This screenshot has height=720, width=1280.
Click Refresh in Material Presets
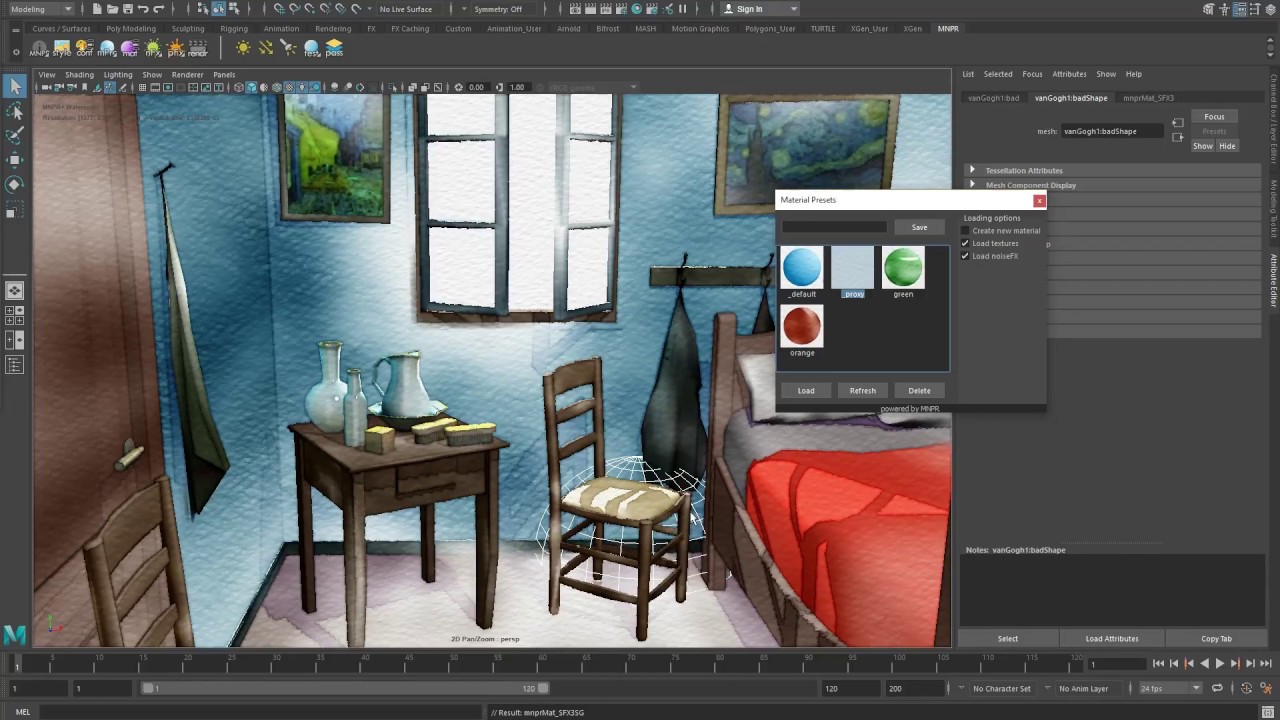(x=863, y=391)
